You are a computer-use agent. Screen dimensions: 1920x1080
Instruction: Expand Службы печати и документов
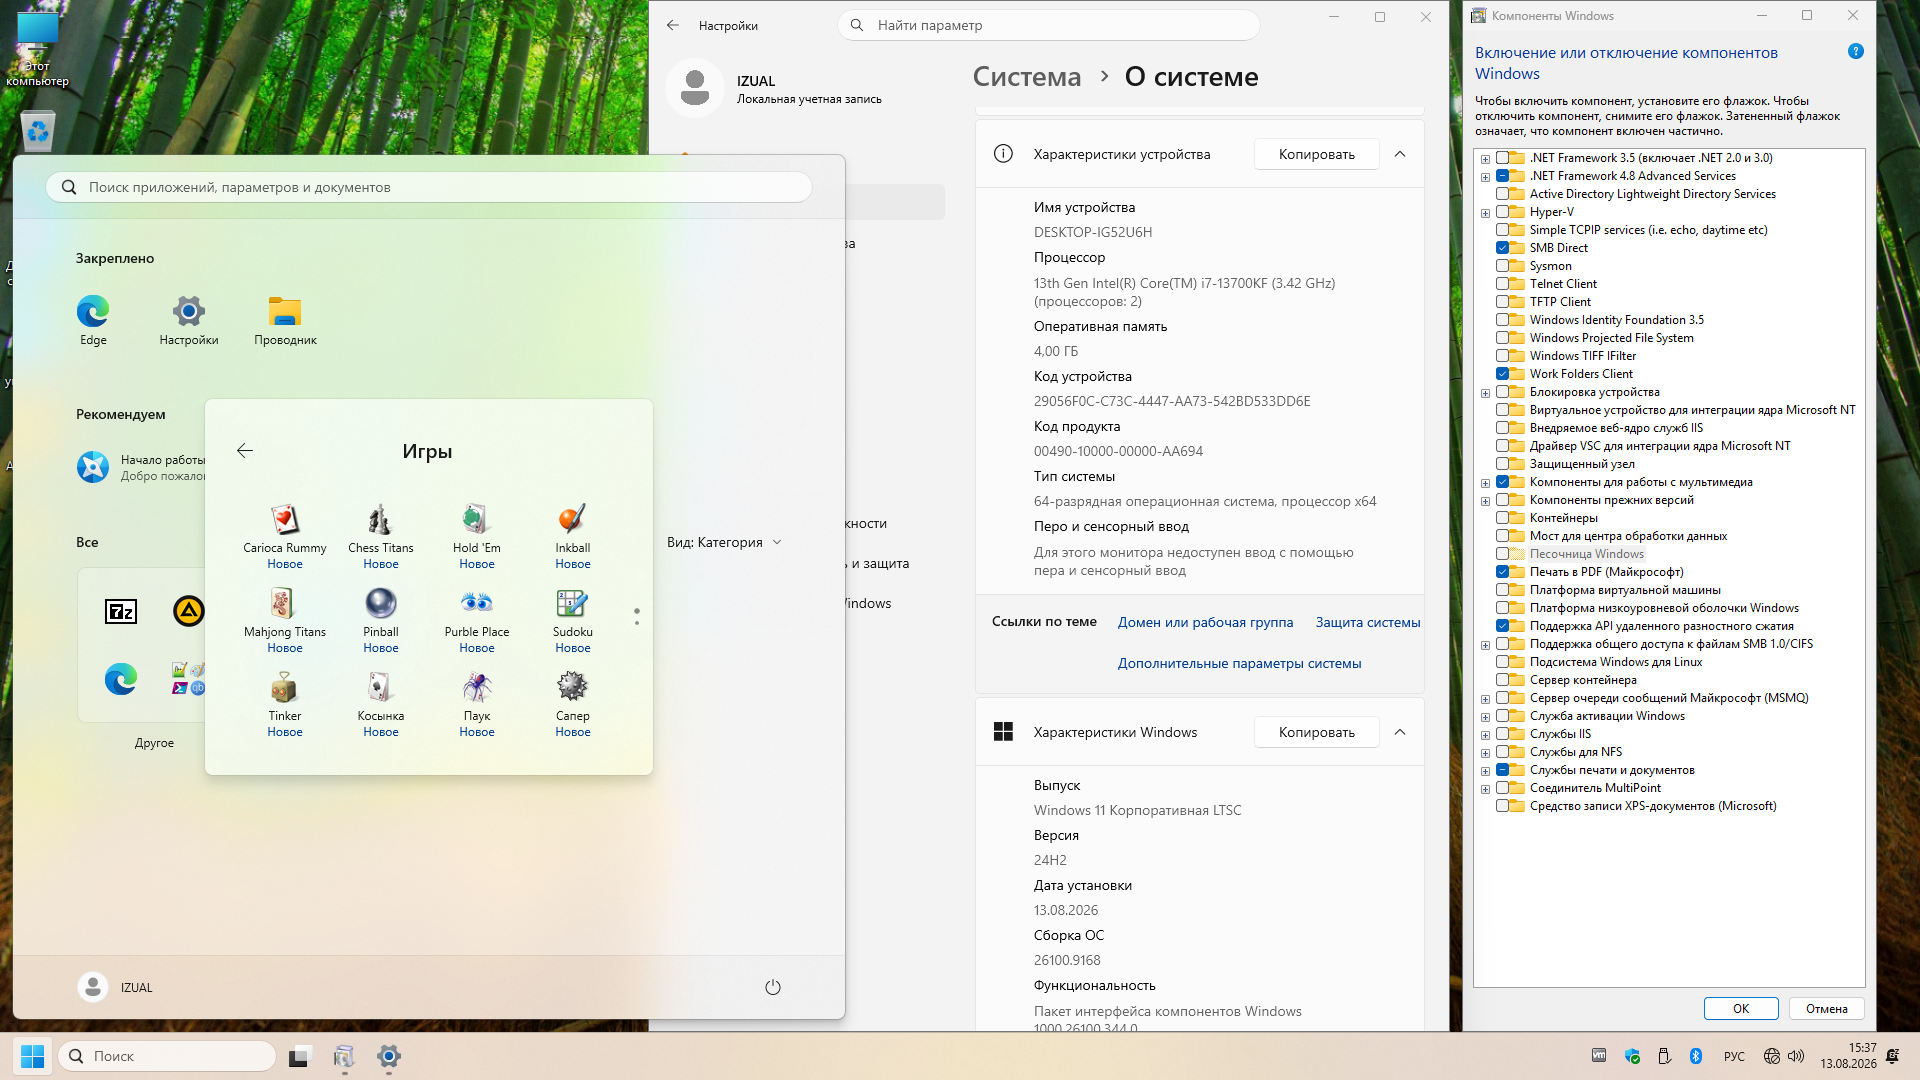(1486, 771)
